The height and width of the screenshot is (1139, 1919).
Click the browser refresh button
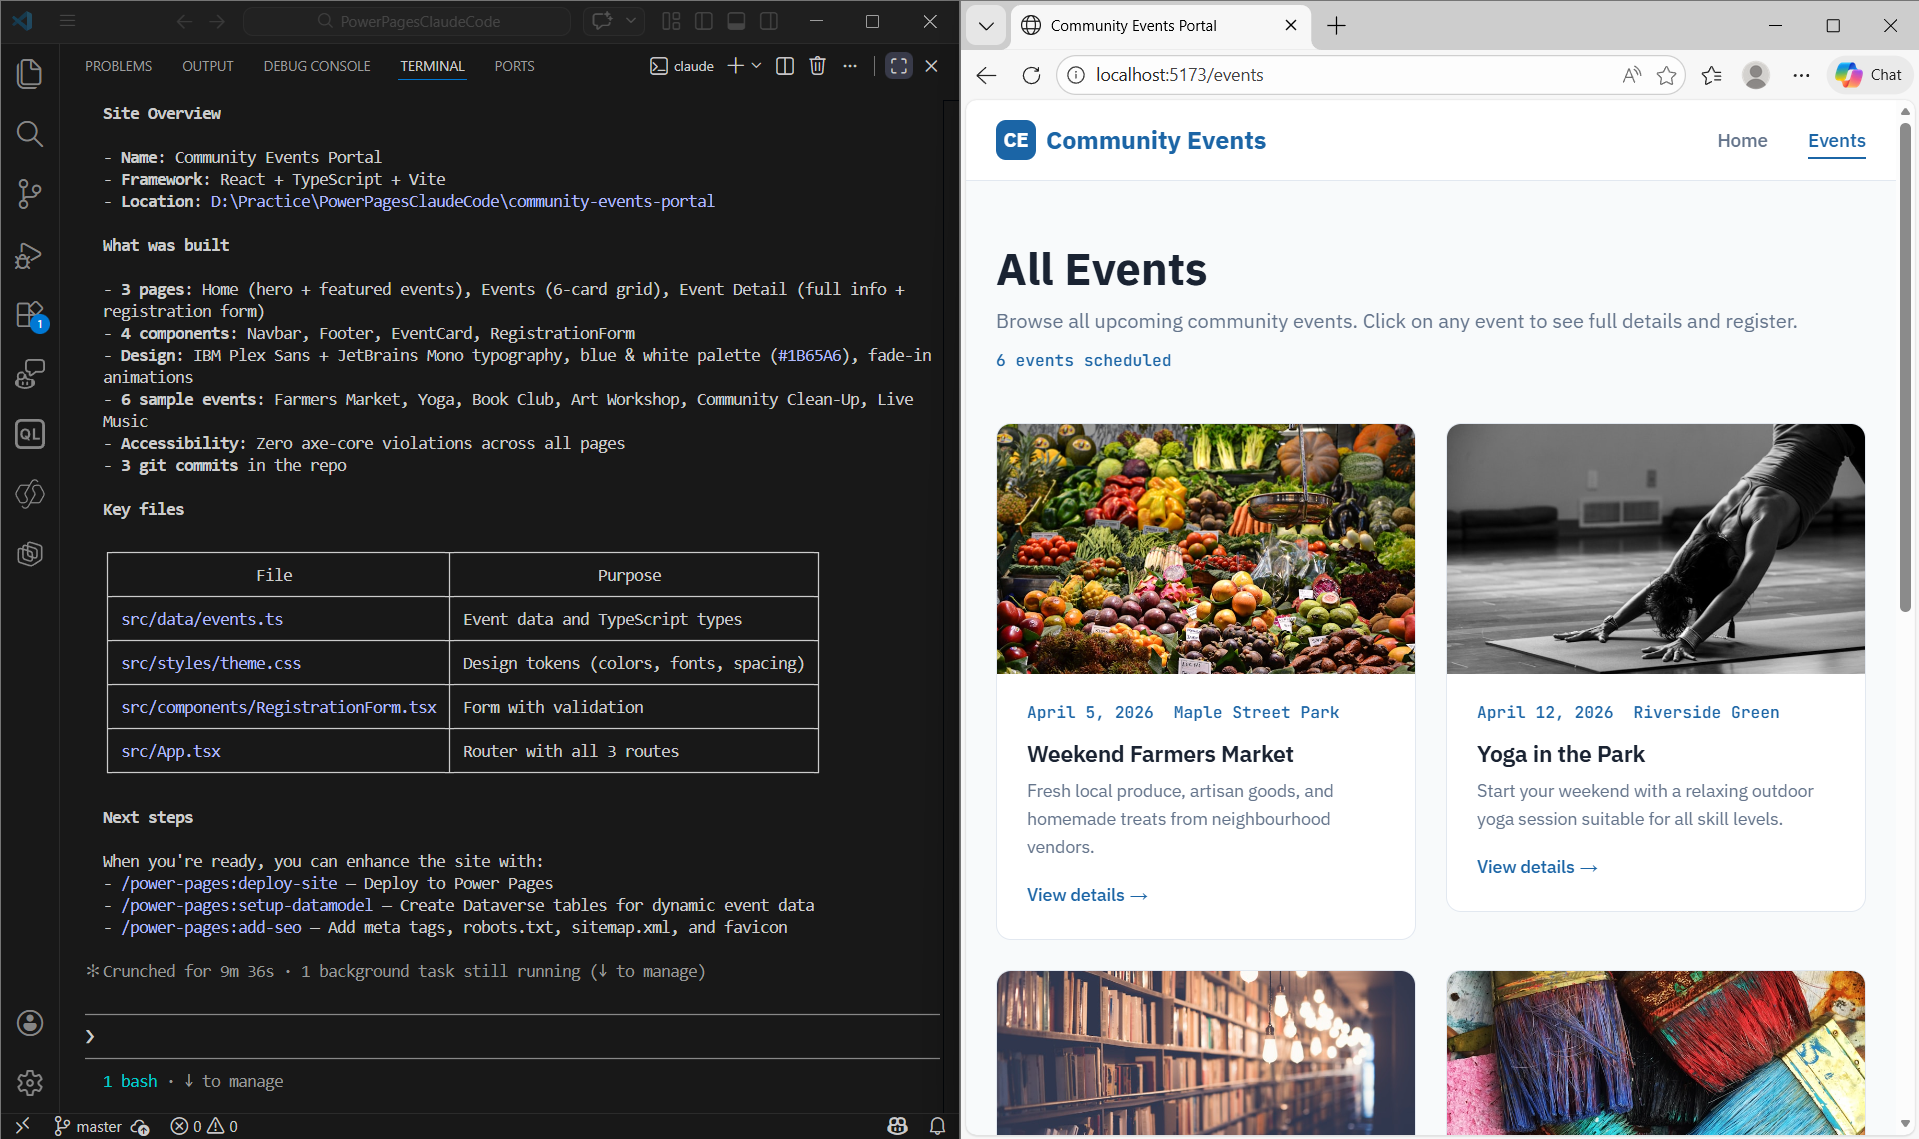(x=1031, y=75)
